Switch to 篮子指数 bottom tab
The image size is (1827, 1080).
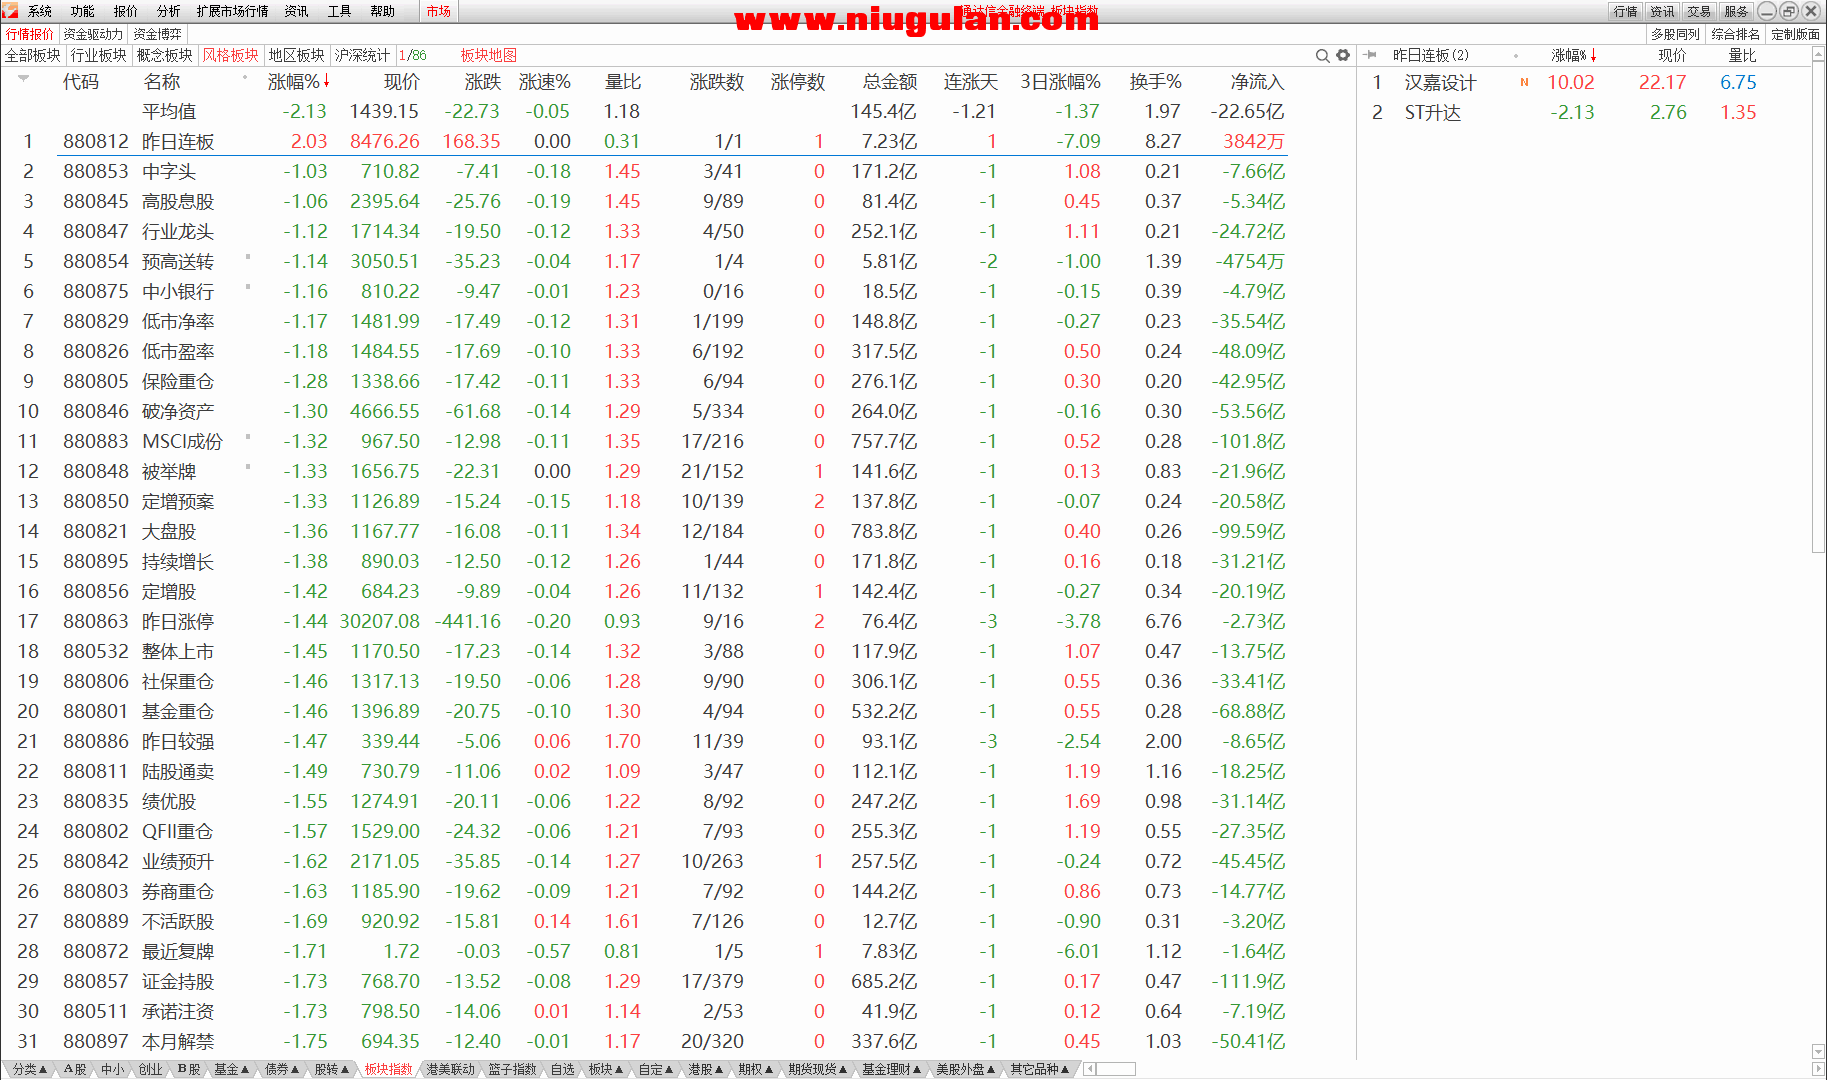[x=513, y=1069]
